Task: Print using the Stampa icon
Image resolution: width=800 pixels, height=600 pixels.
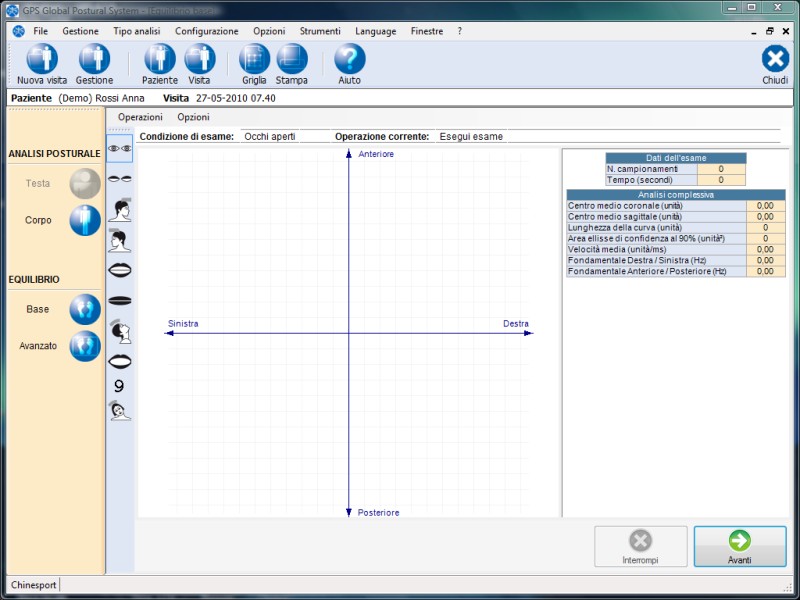Action: 292,60
